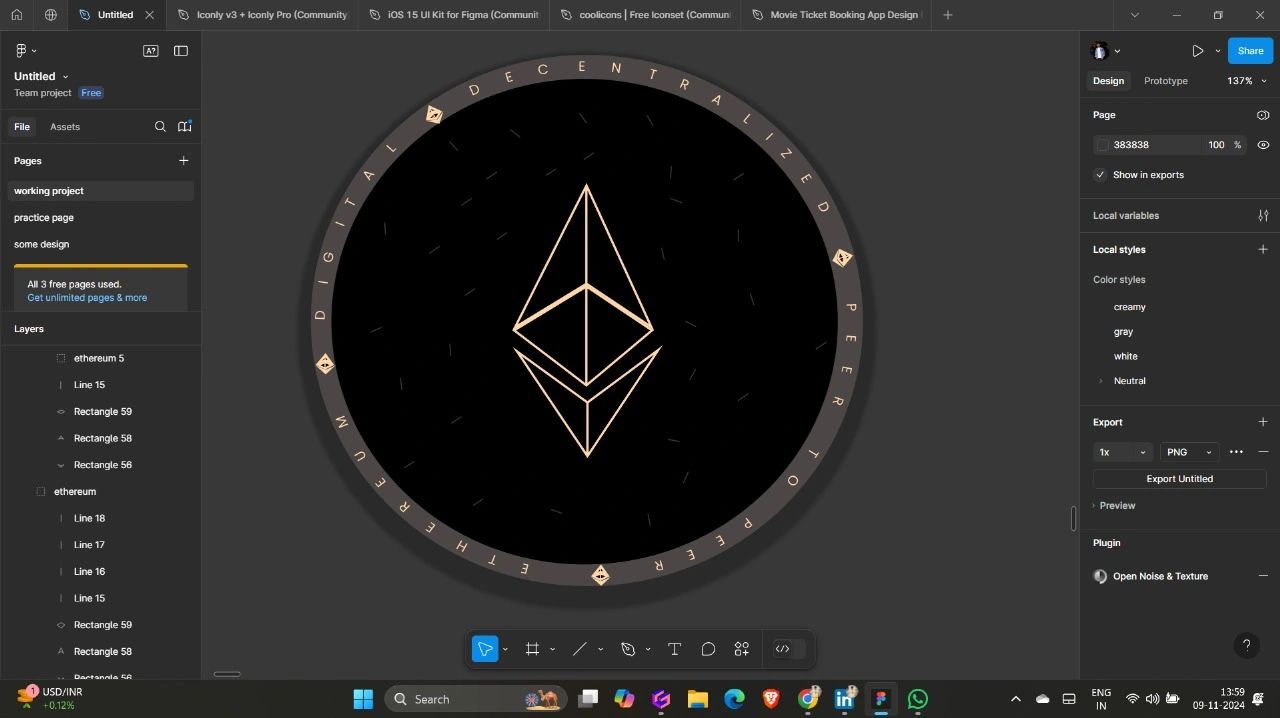The image size is (1280, 718).
Task: Expand the Neutral style group
Action: pos(1101,381)
